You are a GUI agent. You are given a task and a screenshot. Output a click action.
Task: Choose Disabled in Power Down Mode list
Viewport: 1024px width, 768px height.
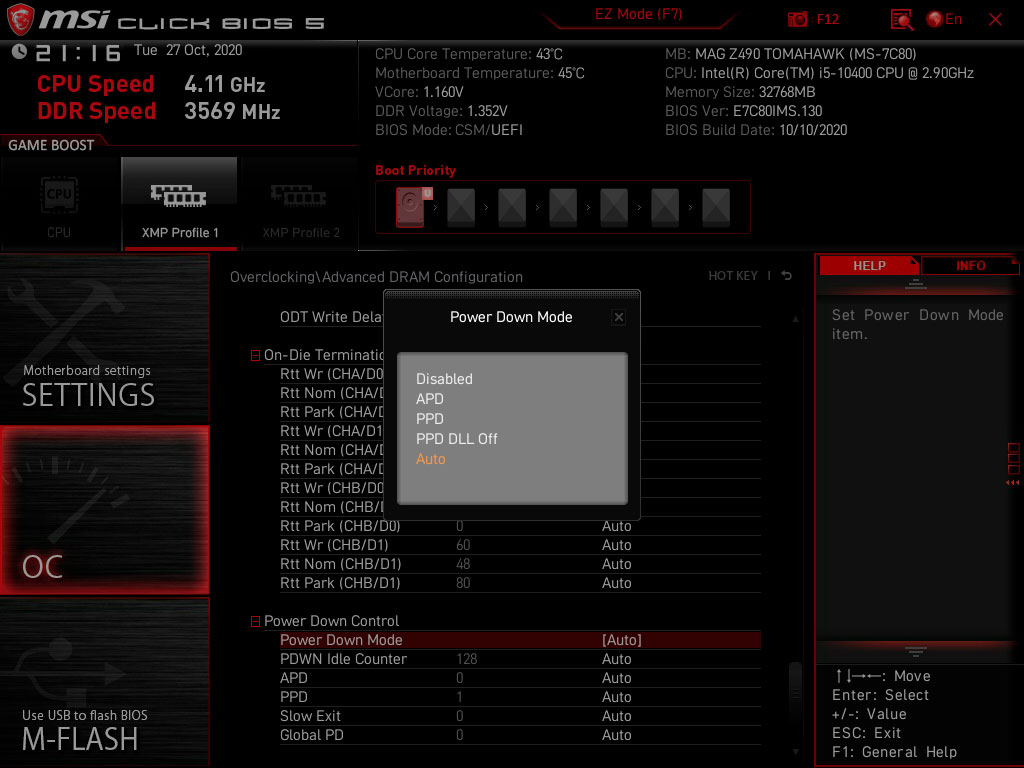pos(444,379)
